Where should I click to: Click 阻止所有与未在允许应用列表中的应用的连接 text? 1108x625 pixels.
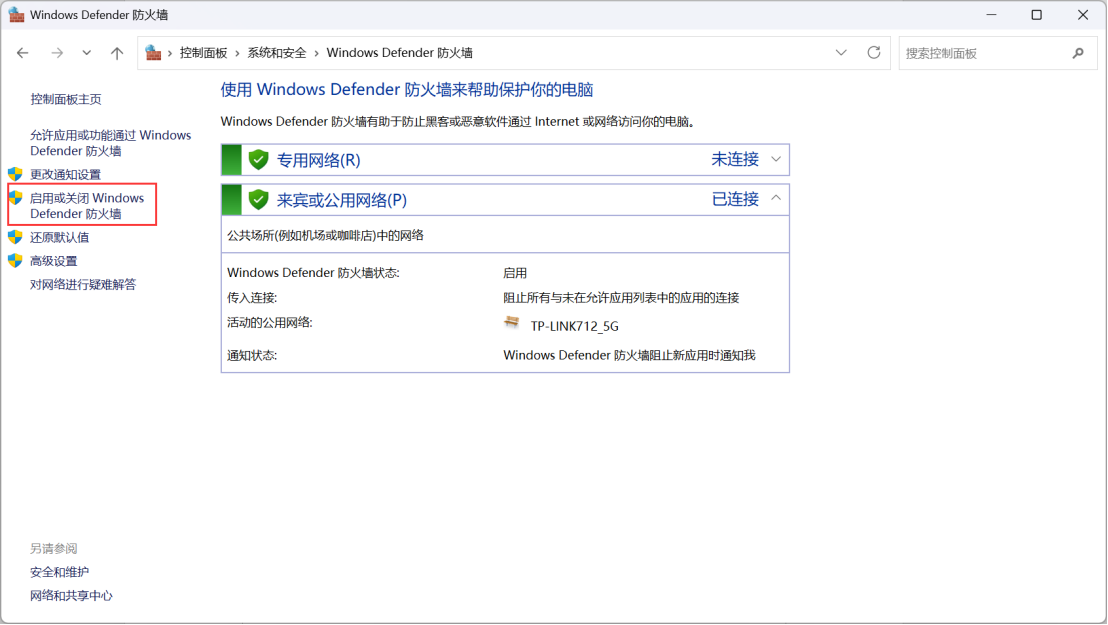621,298
